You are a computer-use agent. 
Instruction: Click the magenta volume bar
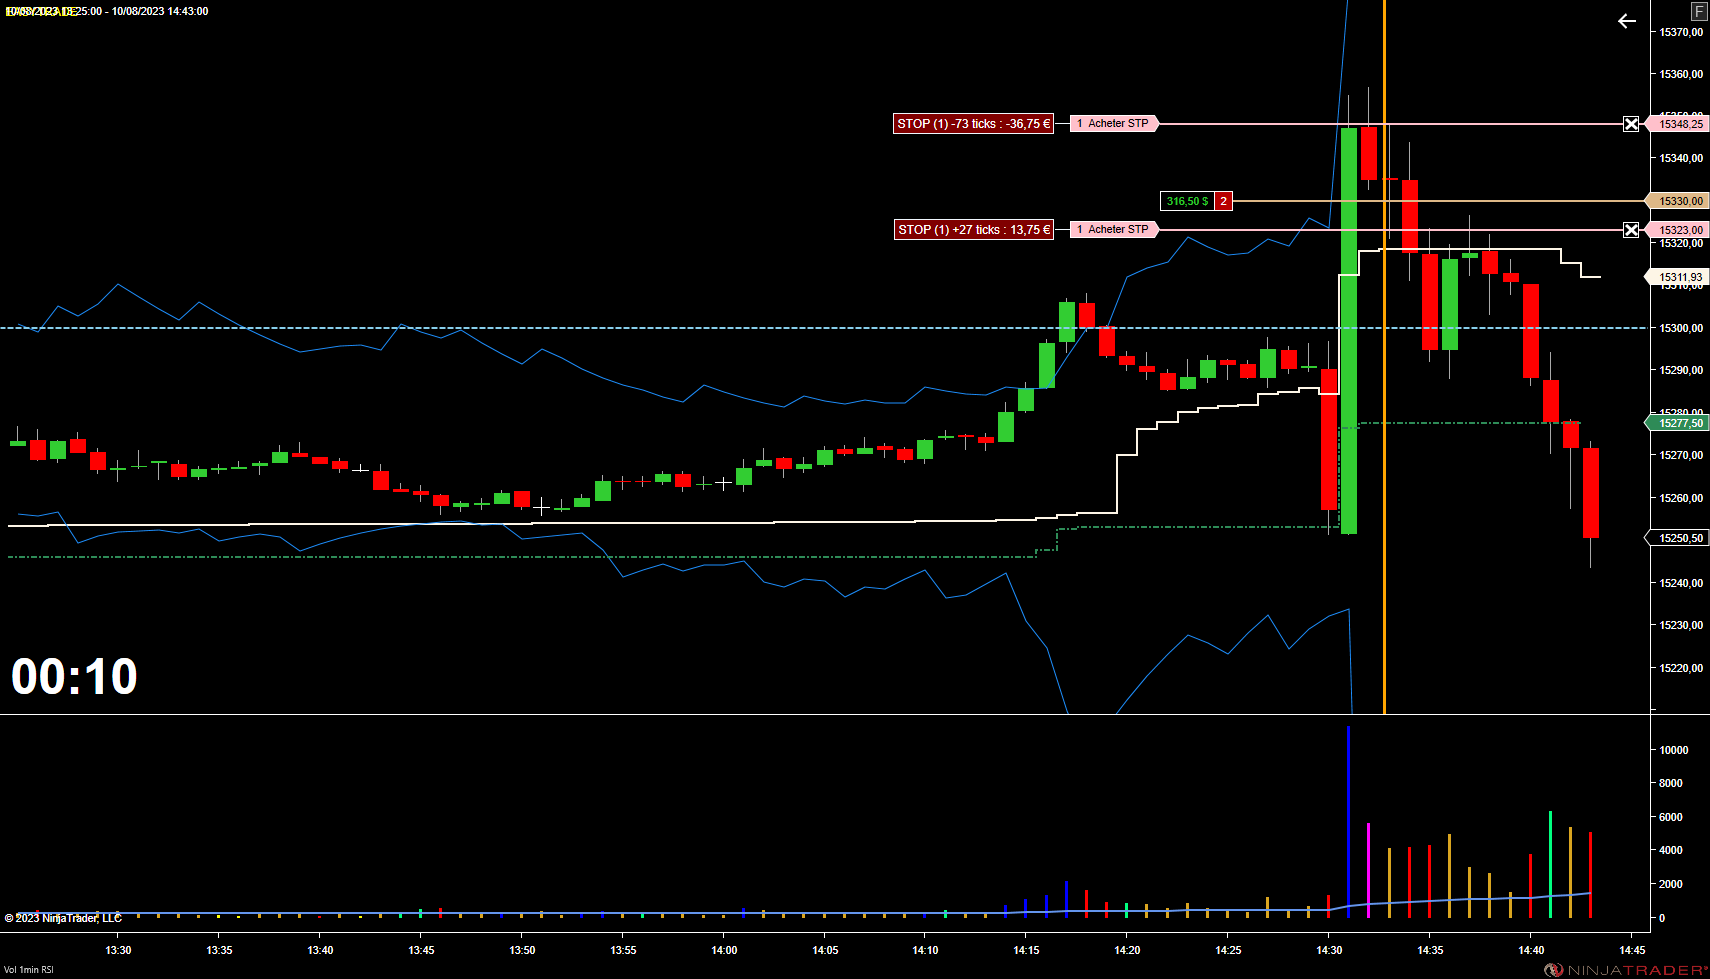coord(1368,871)
